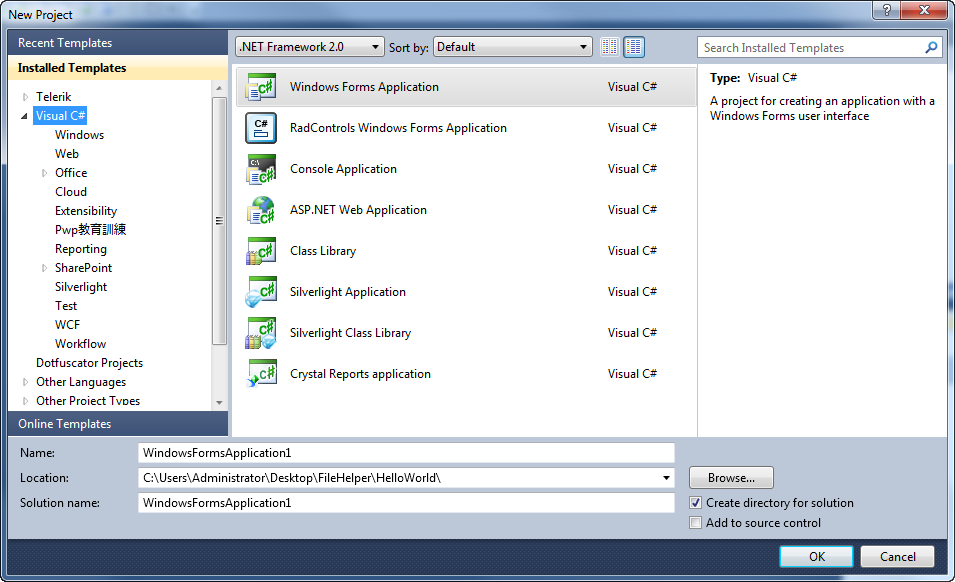Expand the SharePoint tree node
The image size is (955, 582).
(44, 268)
